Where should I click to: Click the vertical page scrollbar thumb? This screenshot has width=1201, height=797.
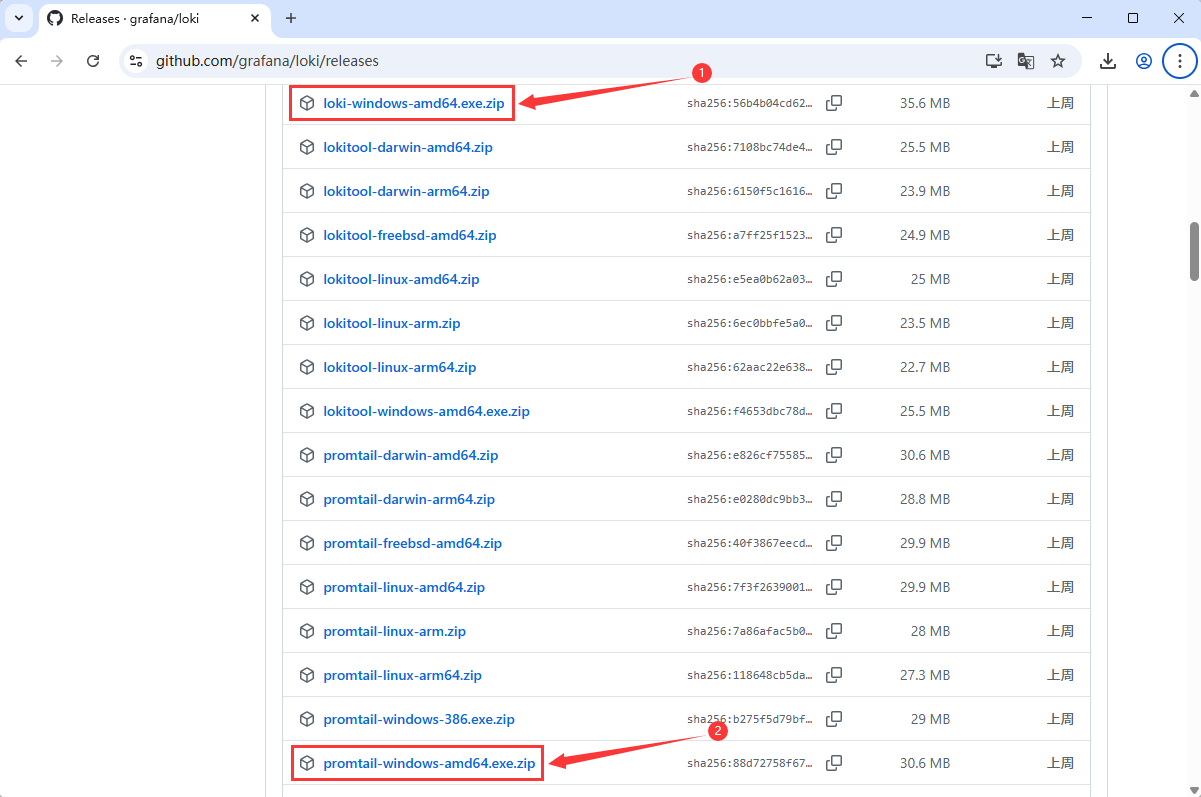coord(1193,251)
